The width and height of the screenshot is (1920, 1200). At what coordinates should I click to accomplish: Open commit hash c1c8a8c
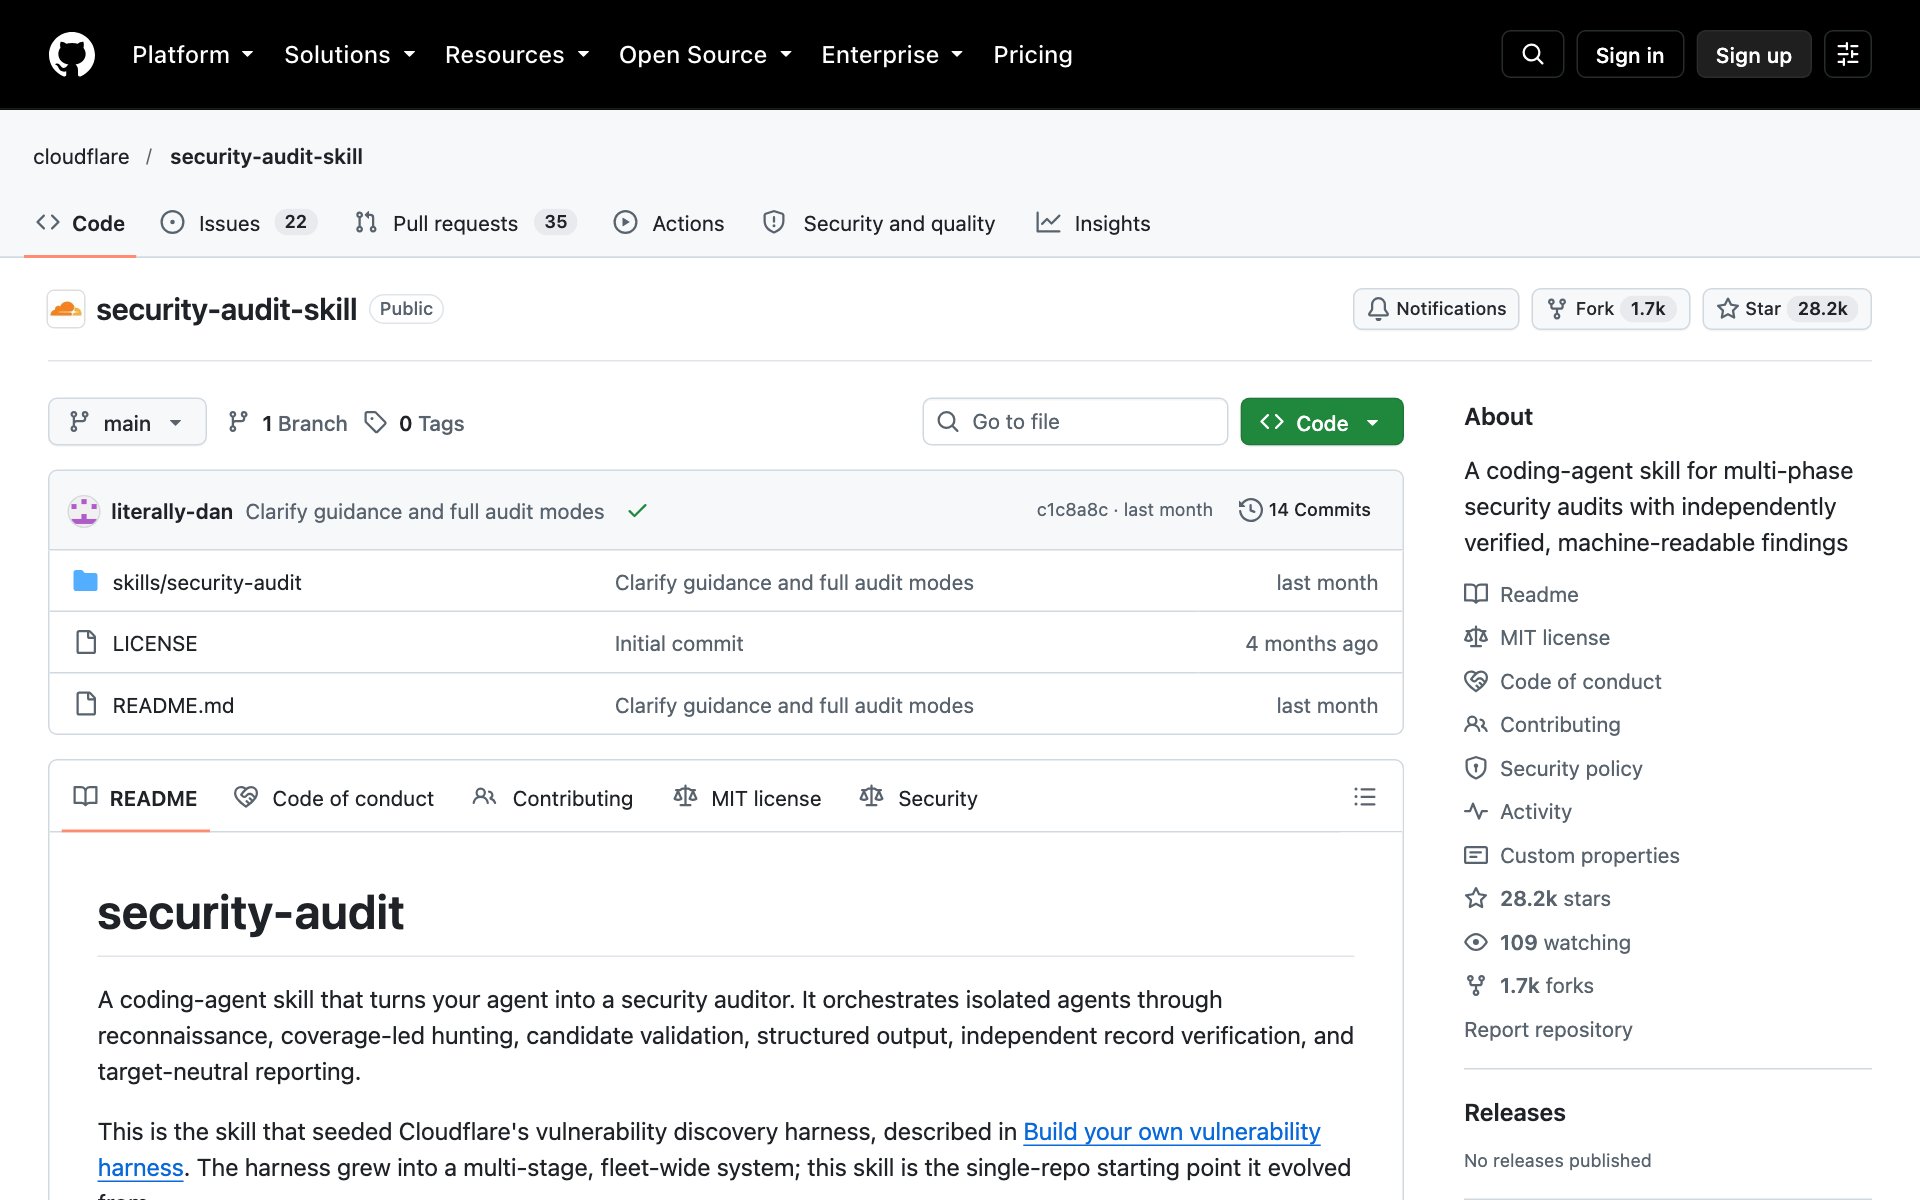point(1072,510)
